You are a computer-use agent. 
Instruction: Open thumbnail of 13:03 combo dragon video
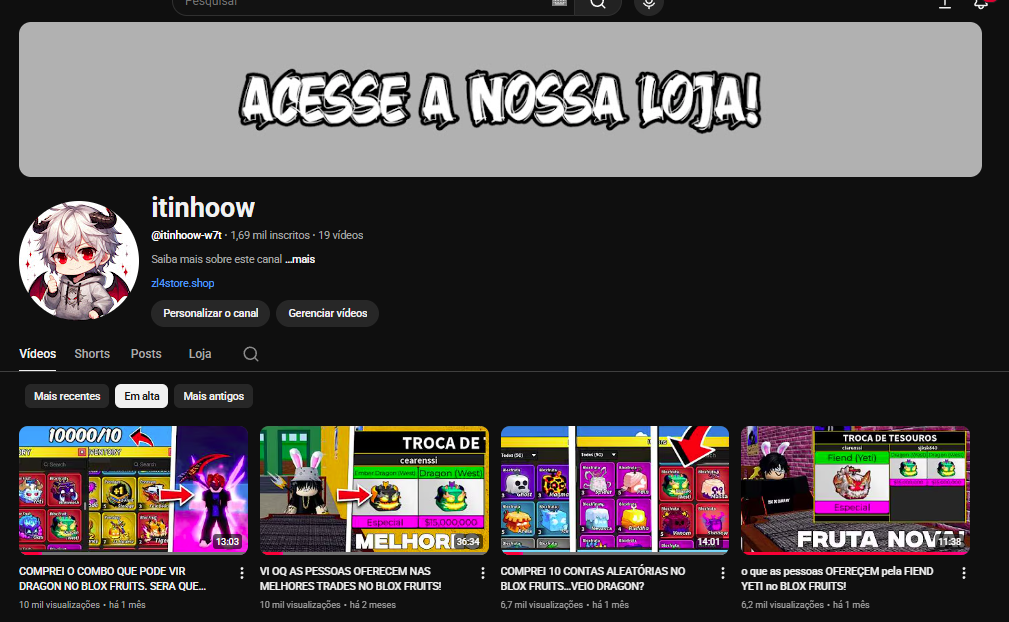click(x=134, y=489)
